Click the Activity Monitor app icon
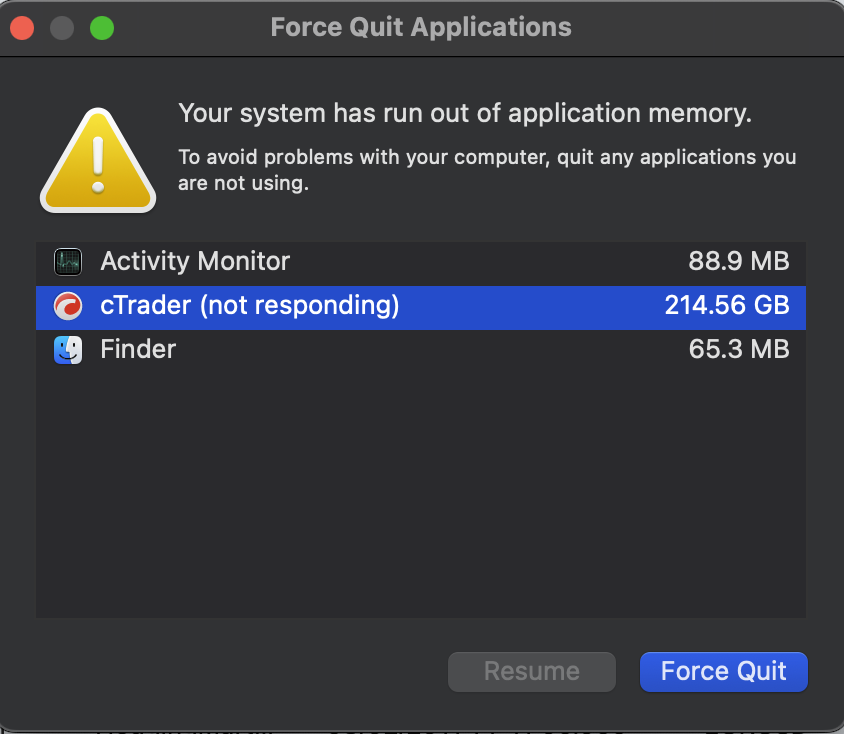The image size is (844, 734). pos(68,262)
